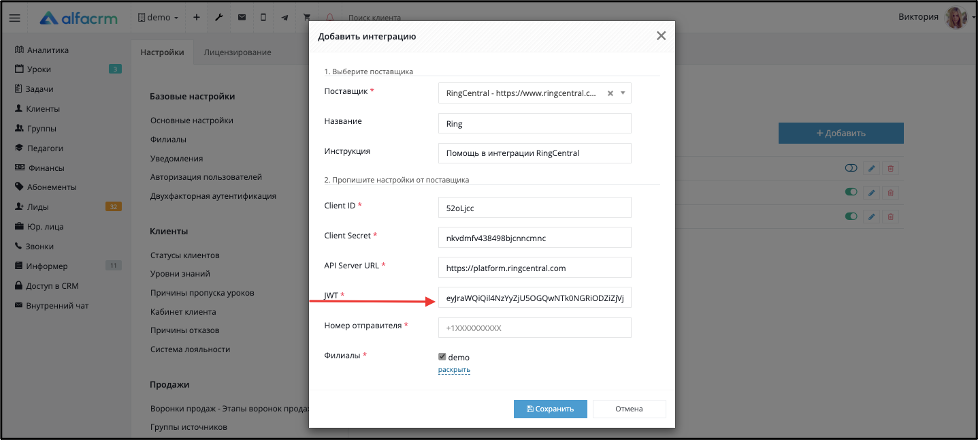979x441 pixels.
Task: Save the integration with Сохранить button
Action: (x=550, y=409)
